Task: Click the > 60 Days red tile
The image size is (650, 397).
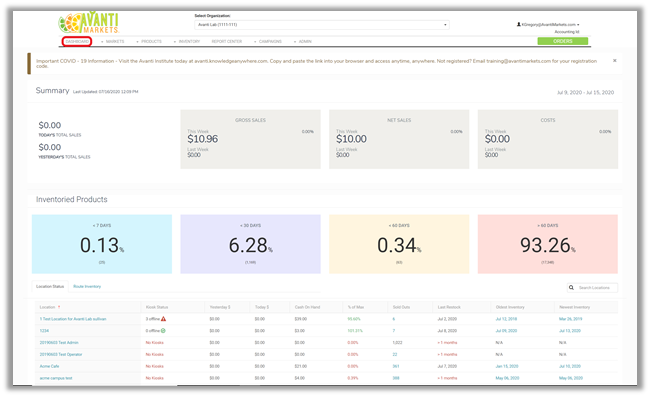Action: click(x=548, y=244)
